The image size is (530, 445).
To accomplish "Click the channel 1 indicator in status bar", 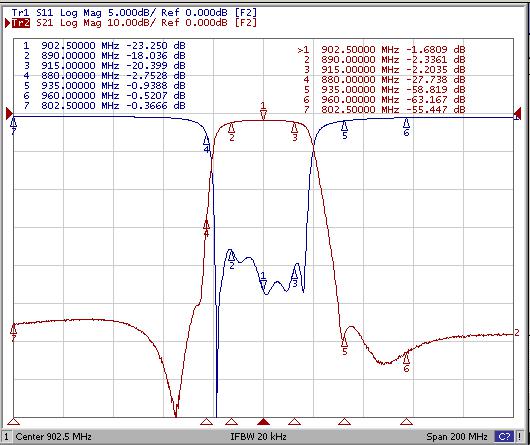I will coord(6,437).
